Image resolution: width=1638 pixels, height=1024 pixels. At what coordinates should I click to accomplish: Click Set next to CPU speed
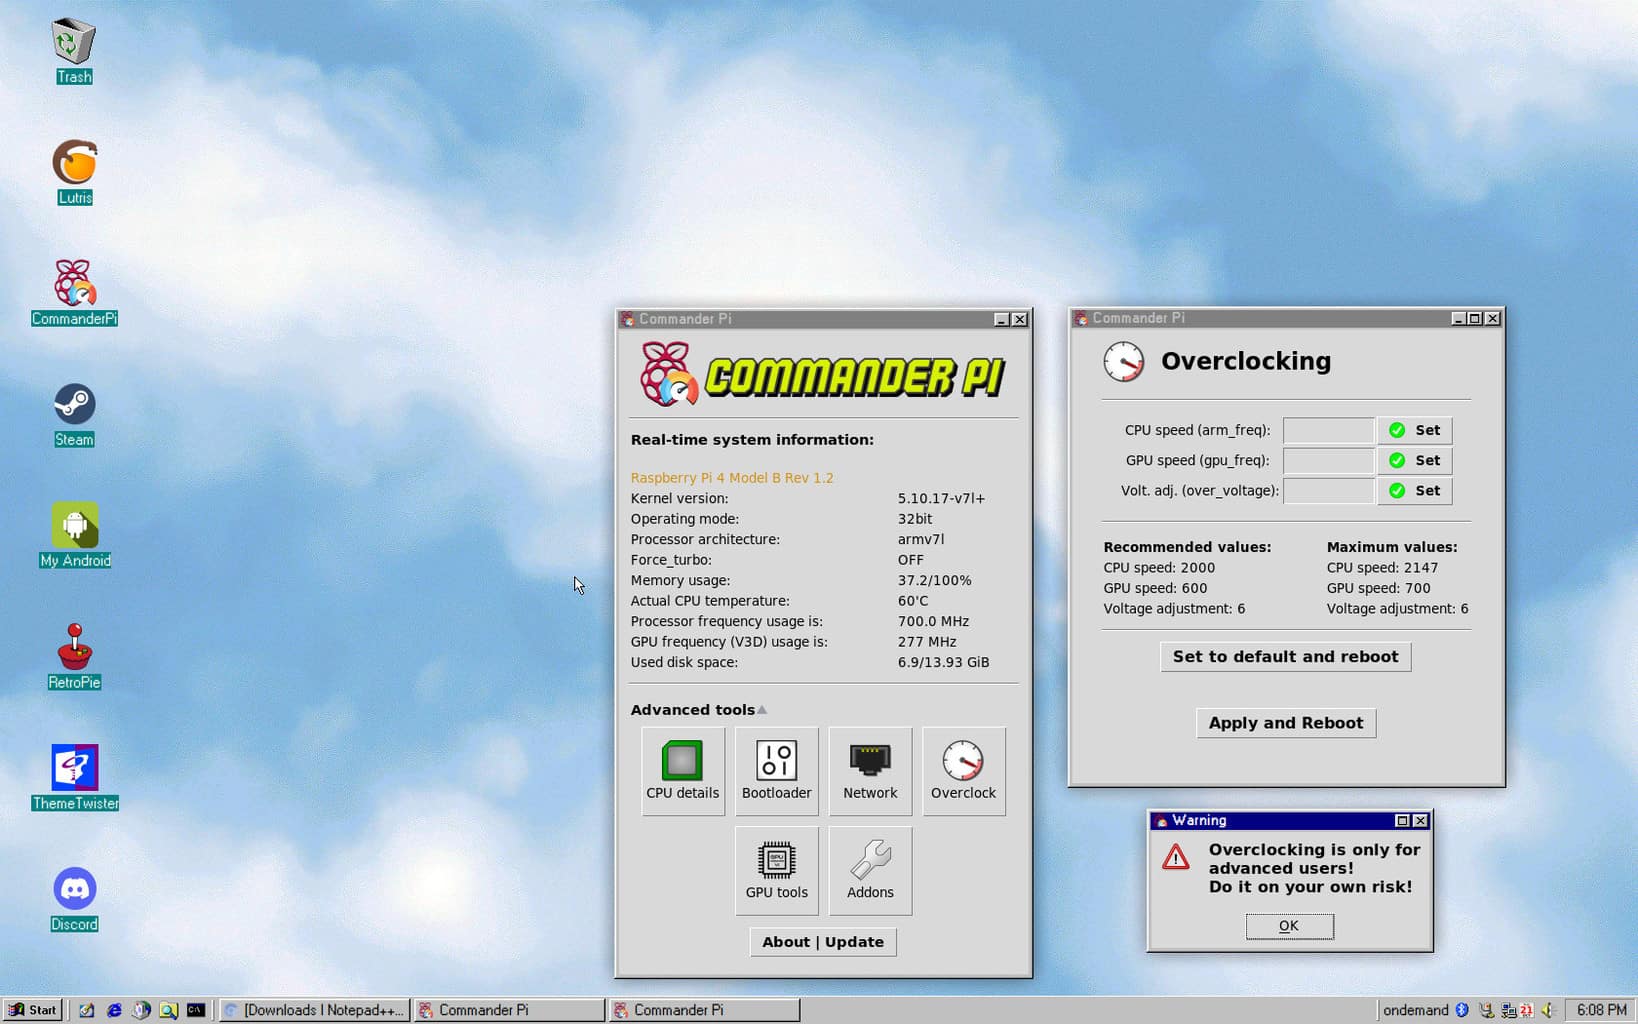tap(1414, 430)
